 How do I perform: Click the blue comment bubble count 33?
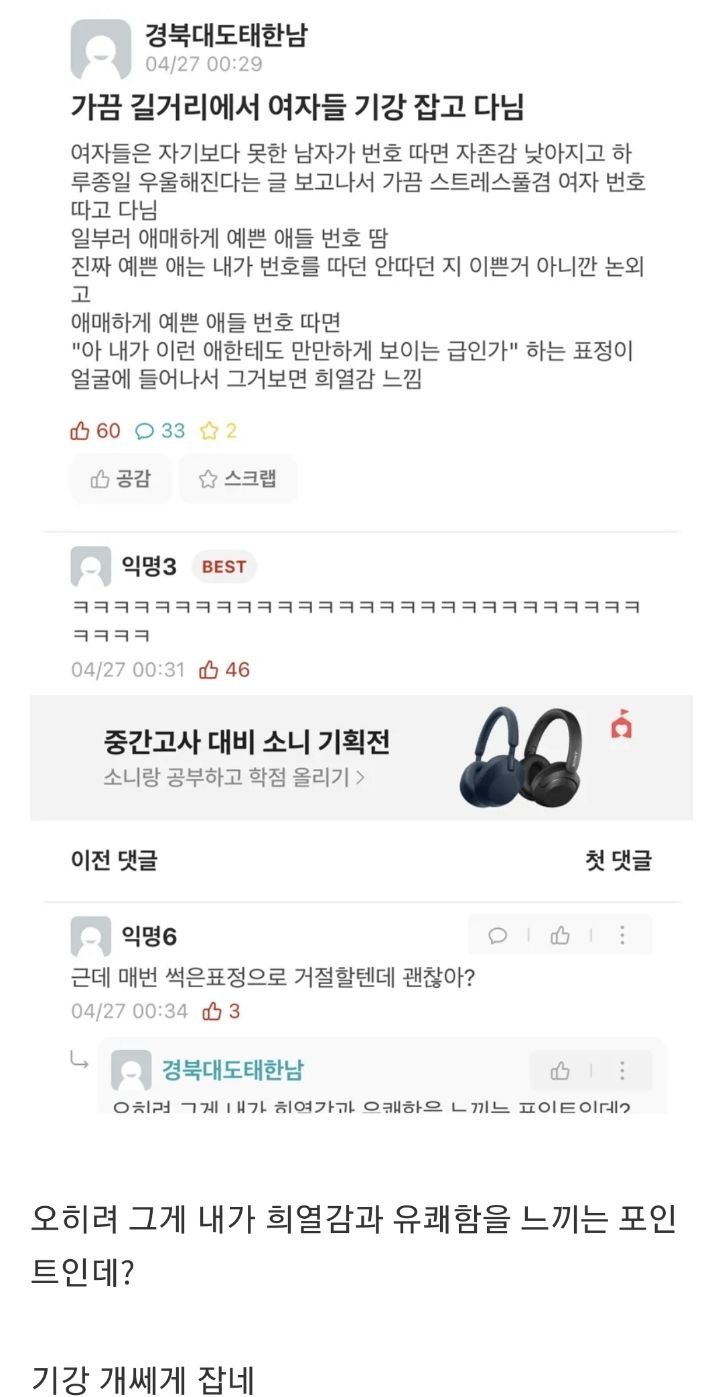coord(160,431)
